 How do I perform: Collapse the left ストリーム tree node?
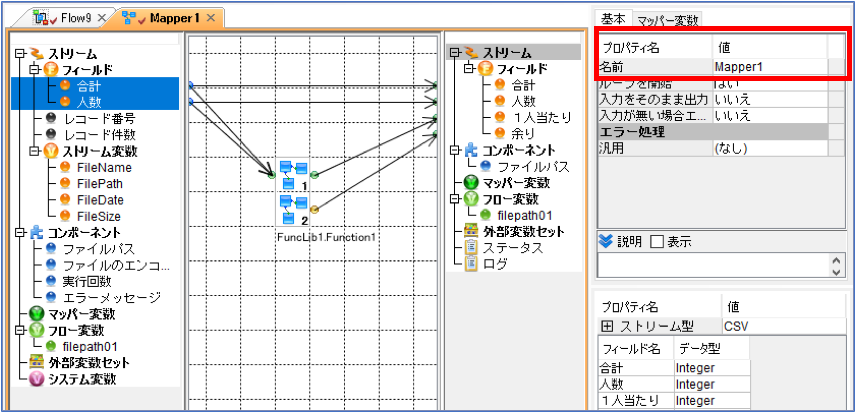coord(20,54)
